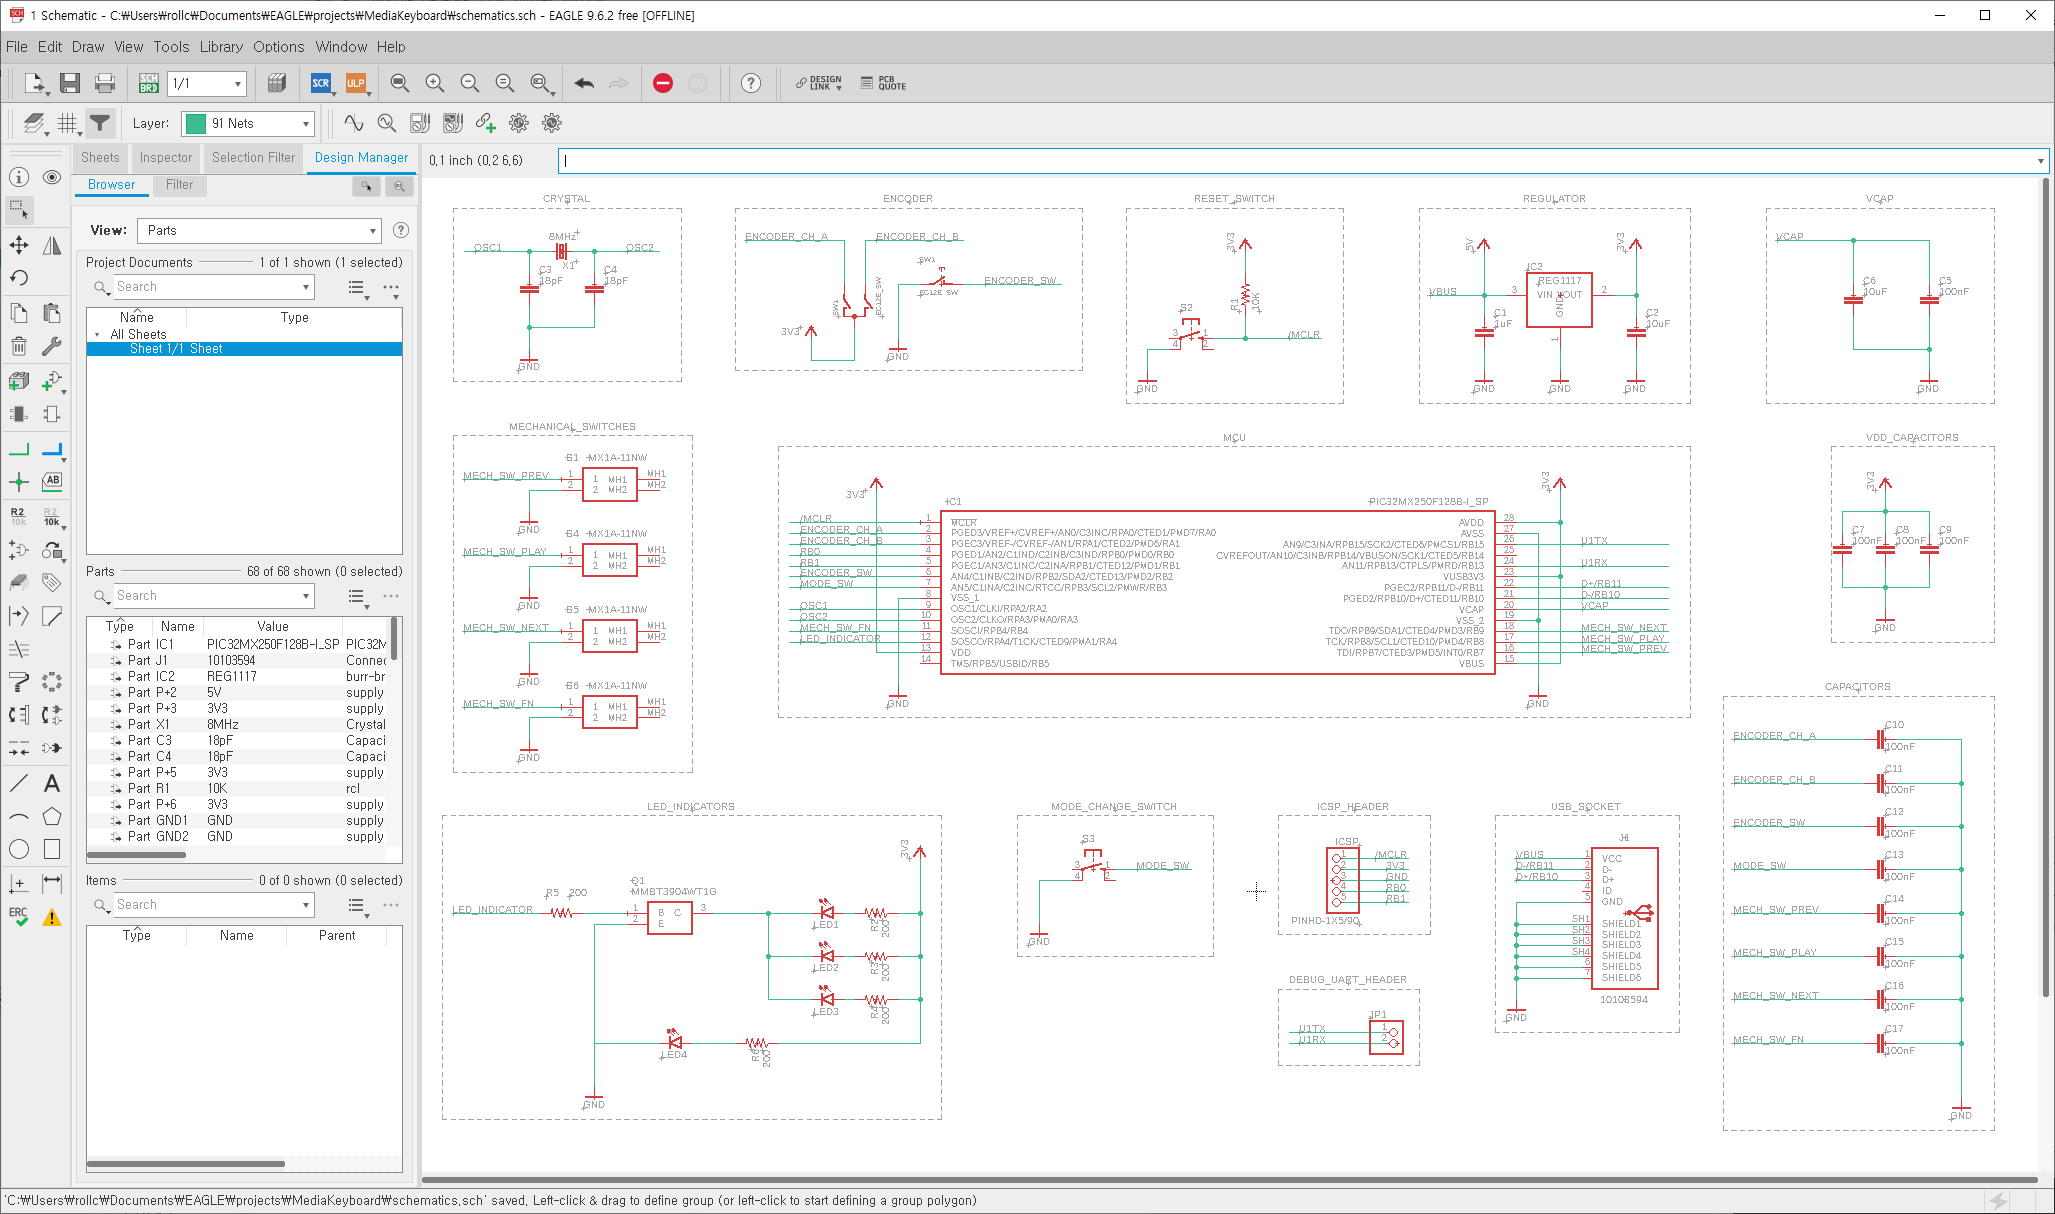Sort parts by the Value column header

tap(272, 627)
